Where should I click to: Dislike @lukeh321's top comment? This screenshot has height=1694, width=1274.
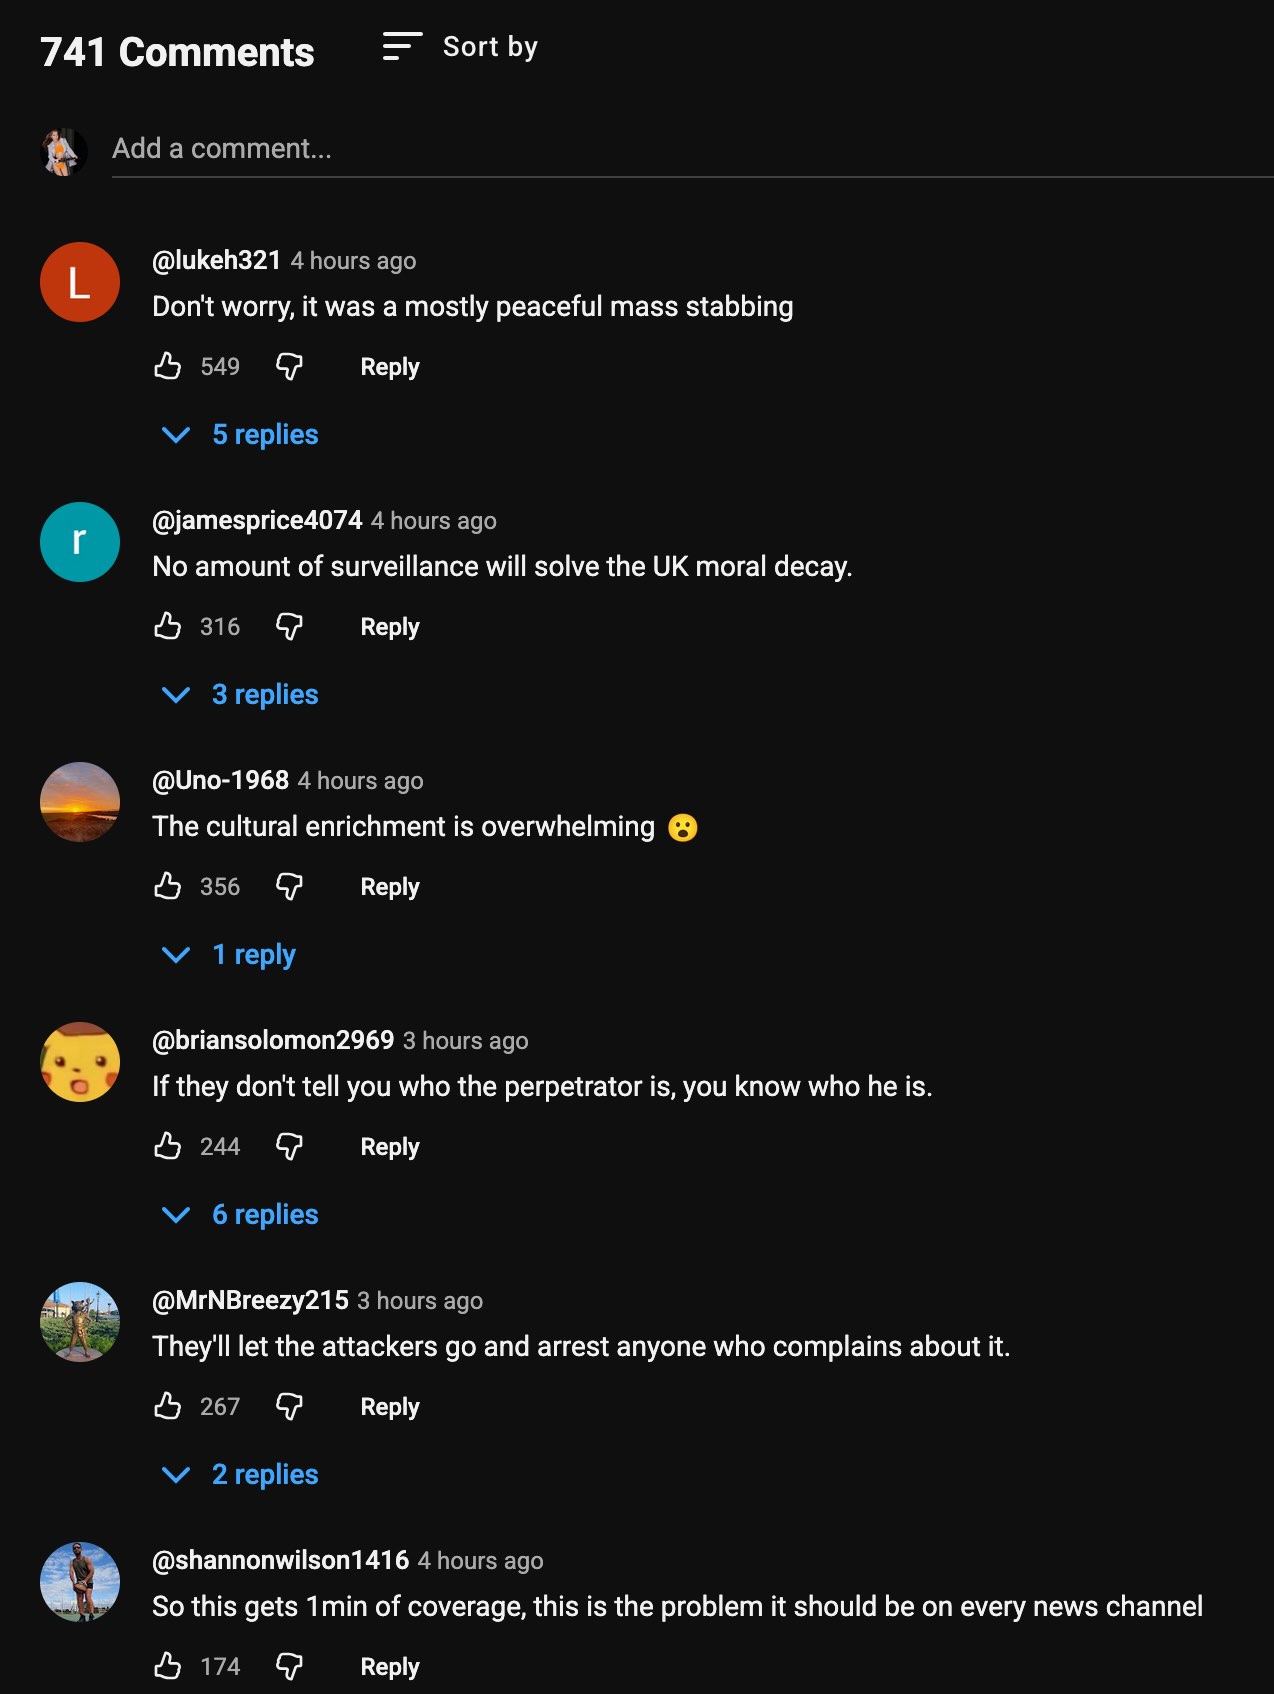[289, 366]
